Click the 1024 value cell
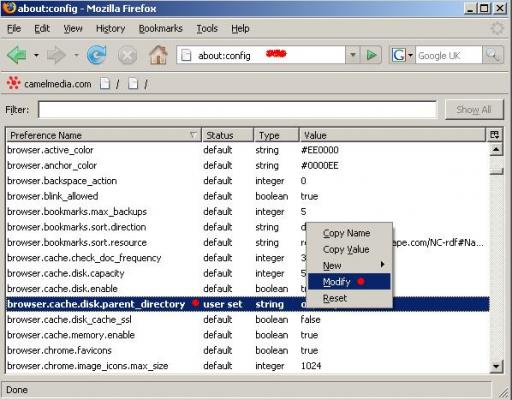Screen dimensions: 512x400 pos(311,366)
